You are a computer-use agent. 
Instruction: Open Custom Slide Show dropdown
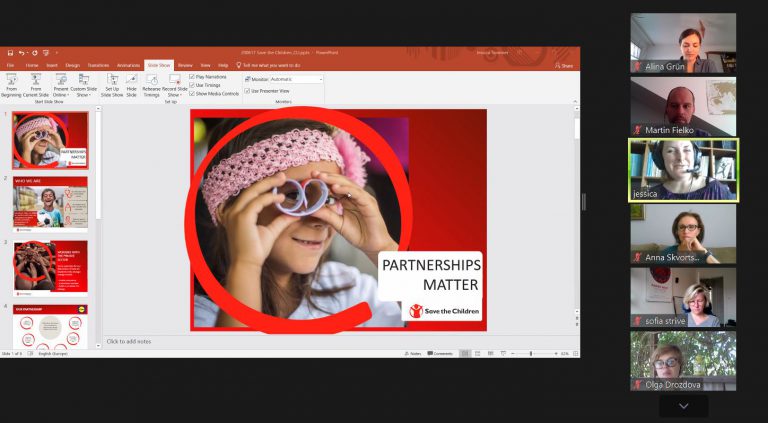coord(84,85)
